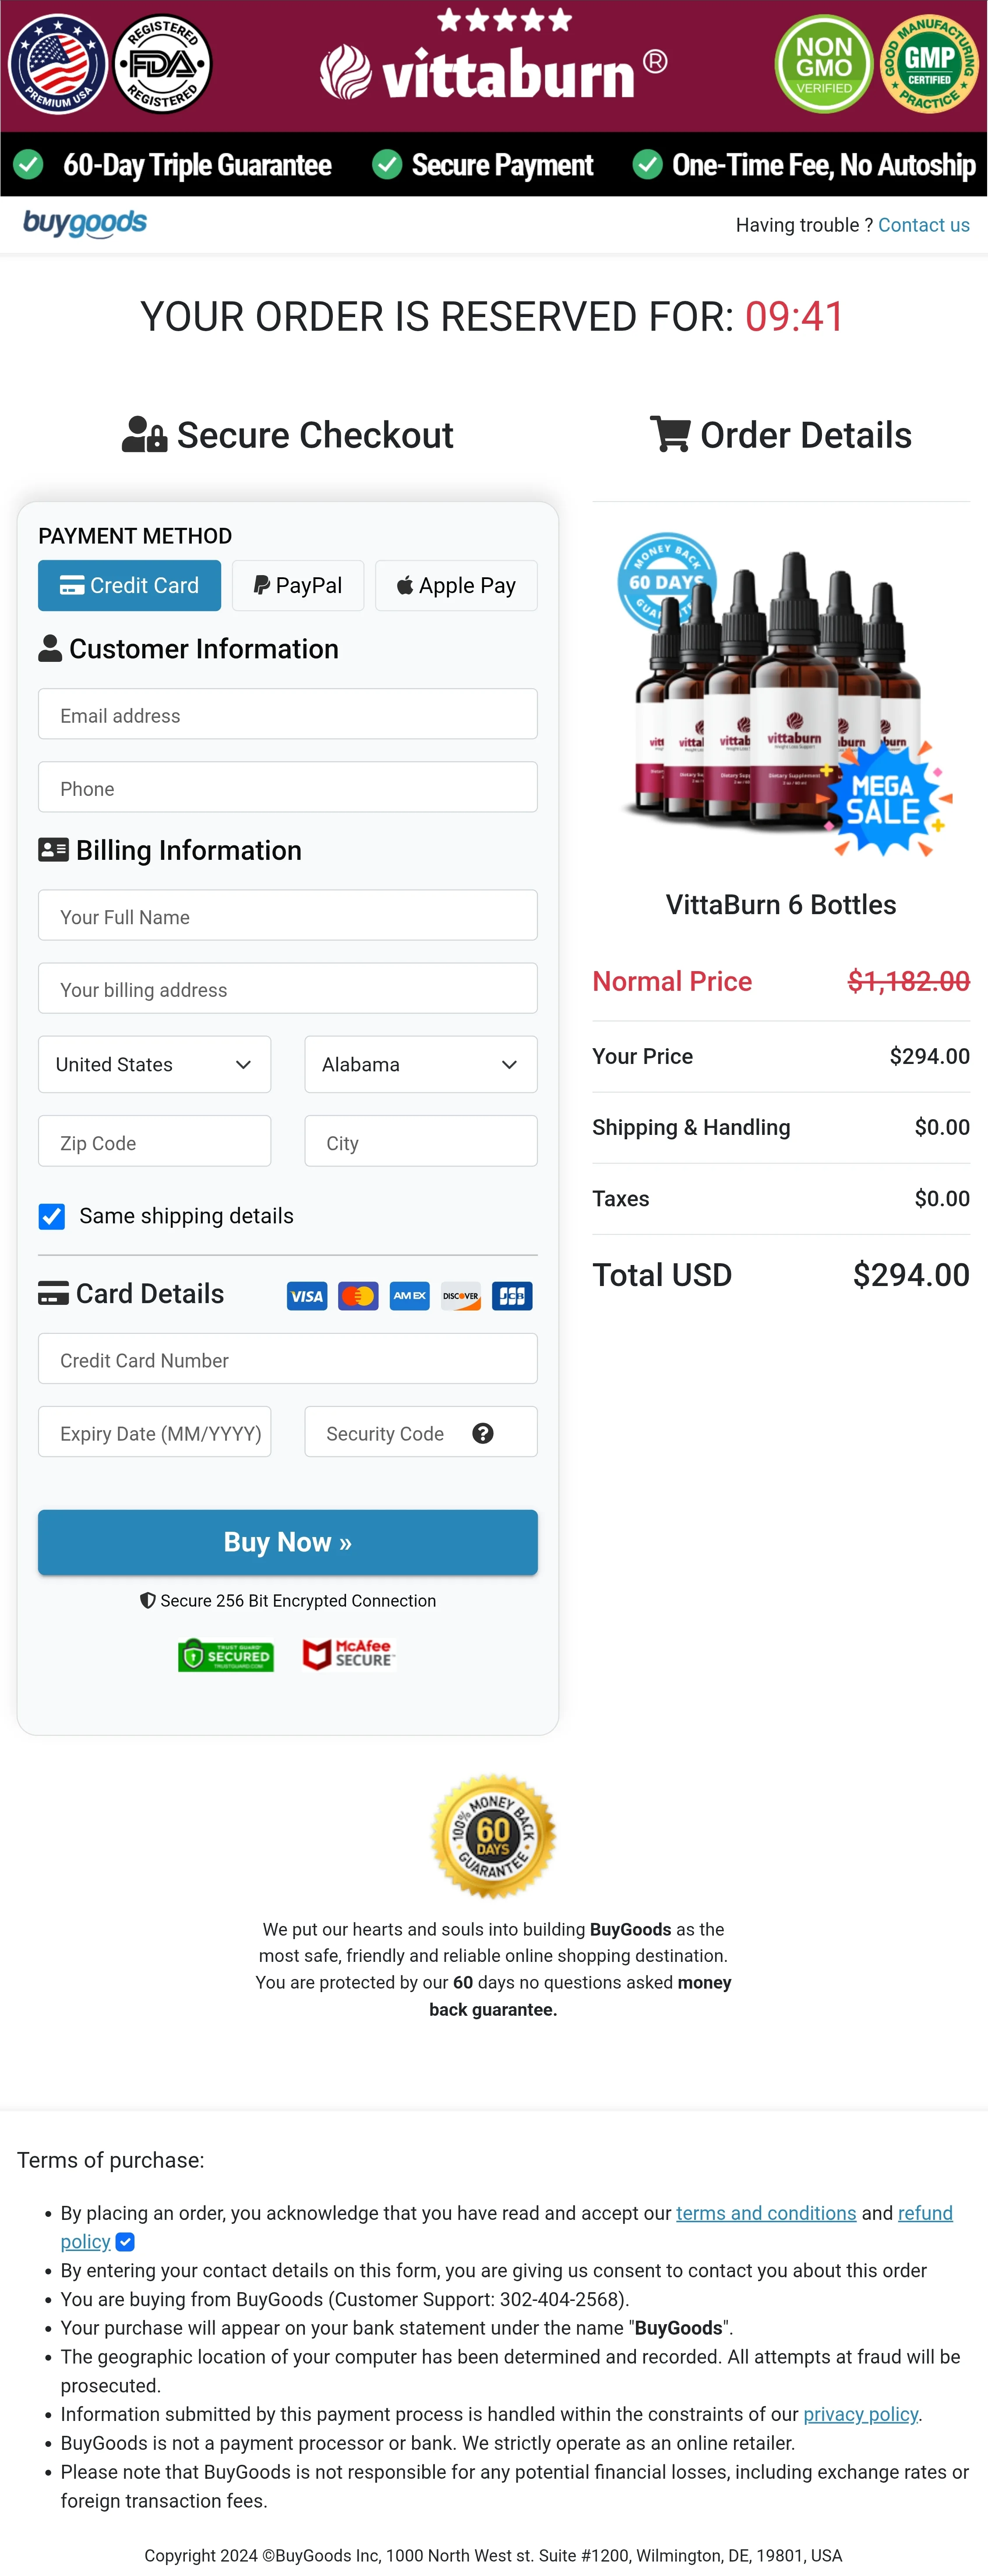Open the terms and conditions link
The height and width of the screenshot is (2576, 988).
765,2213
